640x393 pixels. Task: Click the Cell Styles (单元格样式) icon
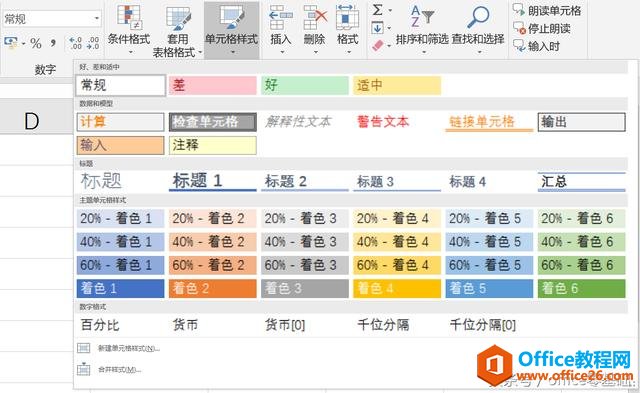232,18
